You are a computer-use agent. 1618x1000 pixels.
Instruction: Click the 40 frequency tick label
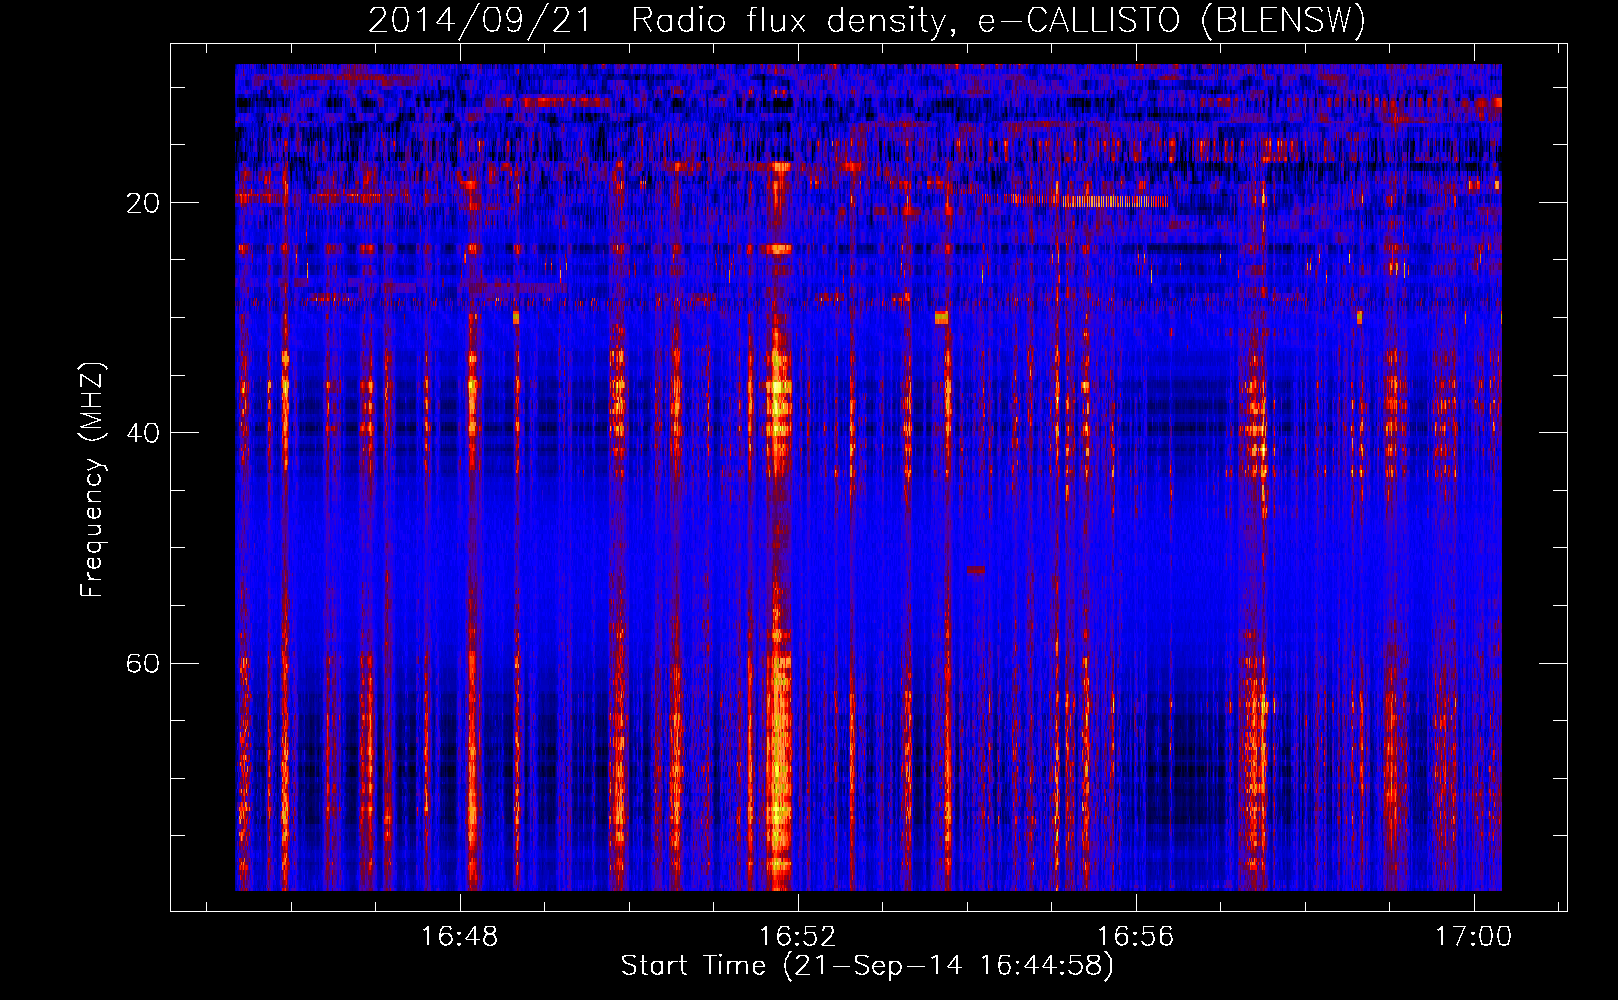pyautogui.click(x=143, y=433)
